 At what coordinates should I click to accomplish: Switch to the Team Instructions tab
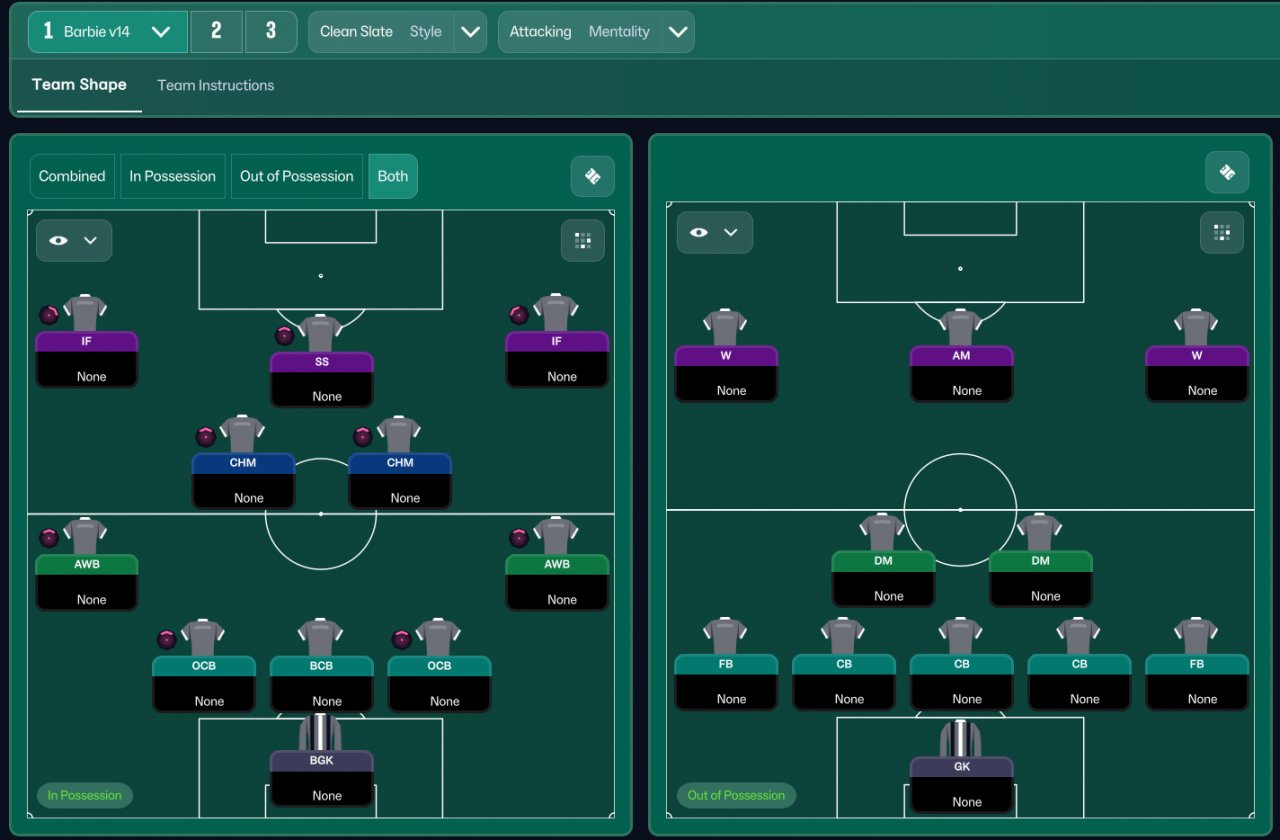215,85
